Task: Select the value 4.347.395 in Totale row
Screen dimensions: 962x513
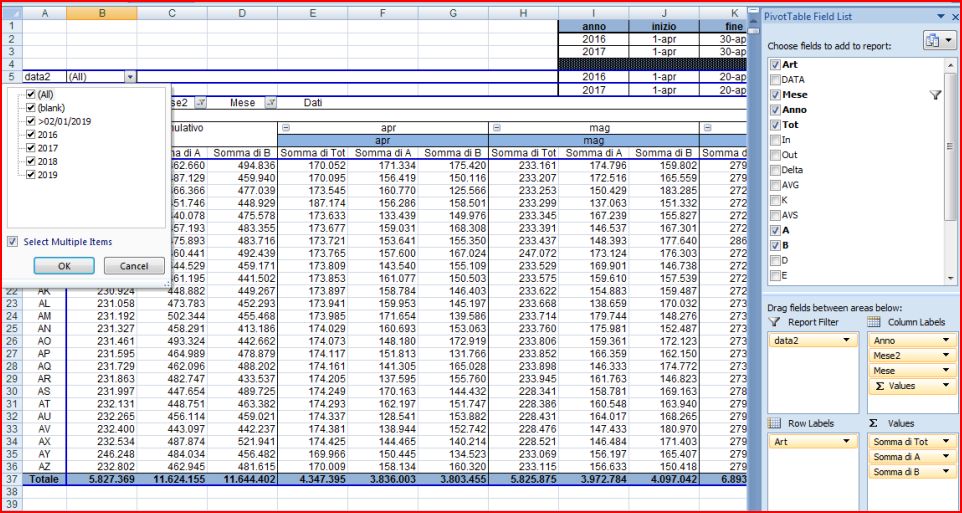Action: click(312, 479)
